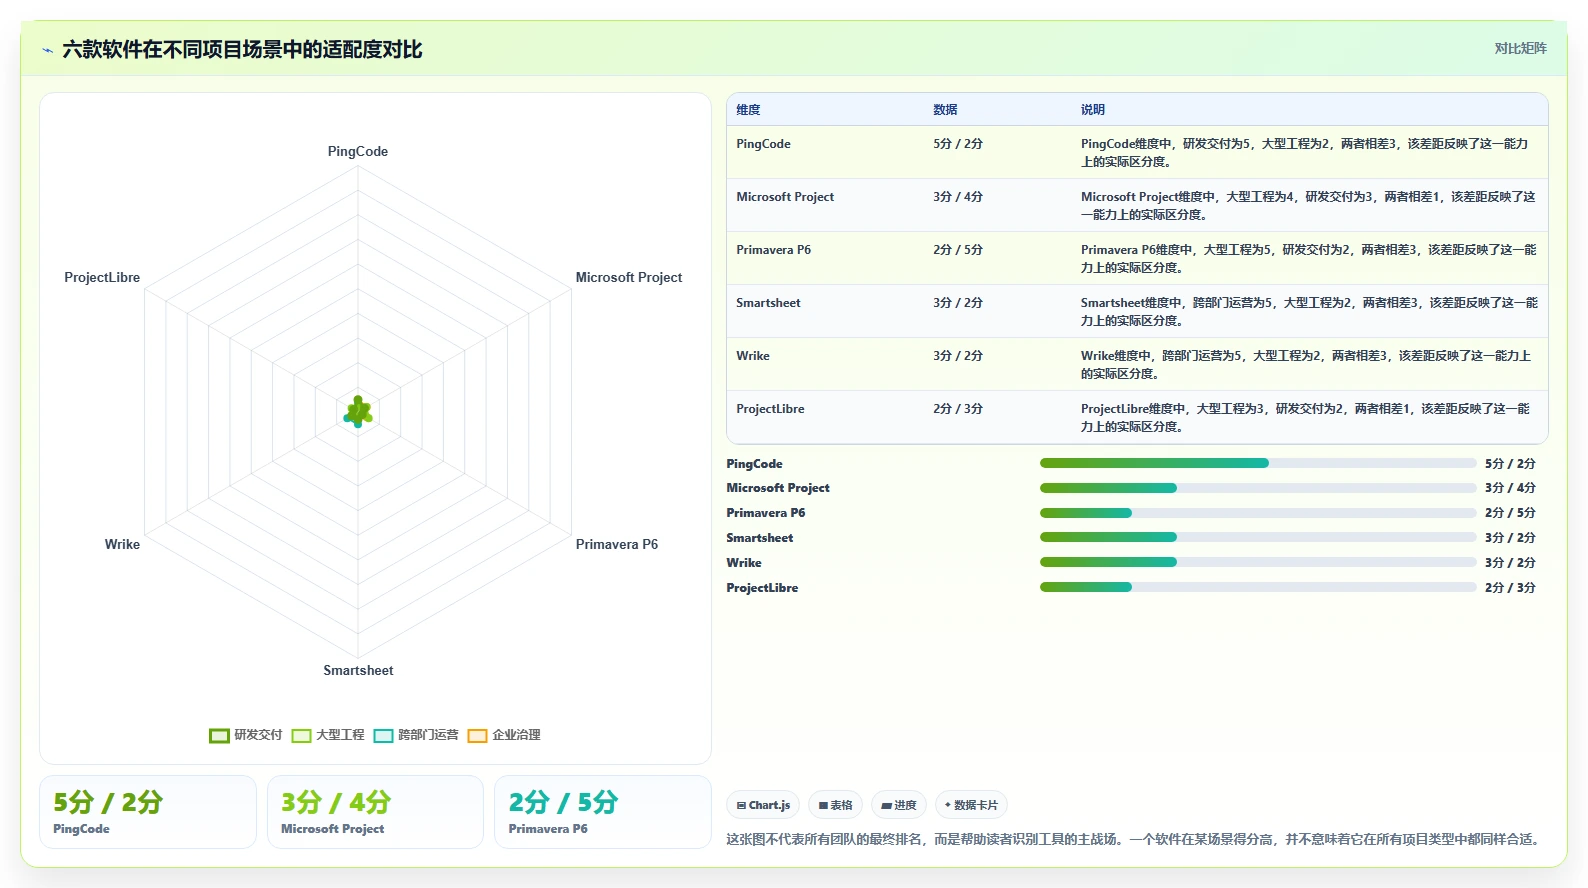Viewport: 1588px width, 888px height.
Task: Open the Microsoft Project 3分 / 4分 summary card
Action: point(375,812)
